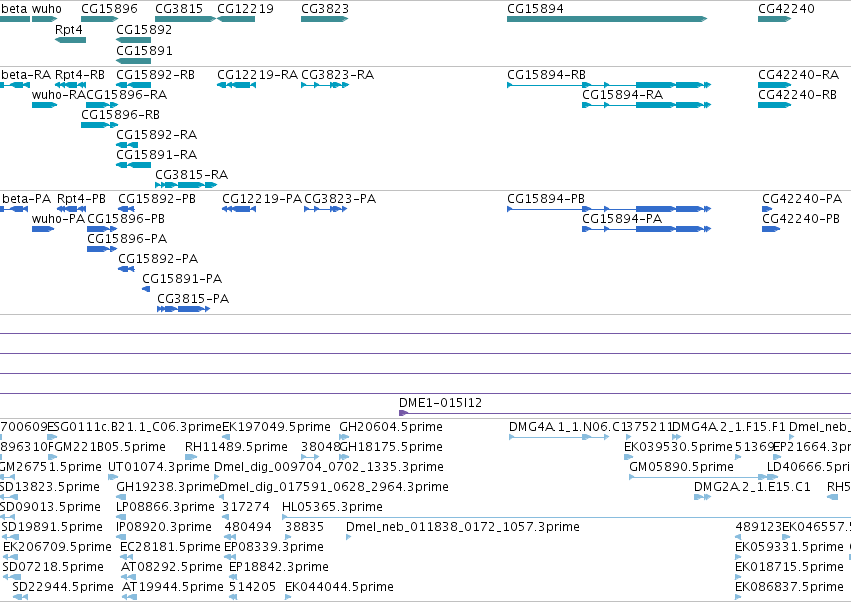851x602 pixels.
Task: Select the GH19238.3prime EST label
Action: tap(168, 487)
